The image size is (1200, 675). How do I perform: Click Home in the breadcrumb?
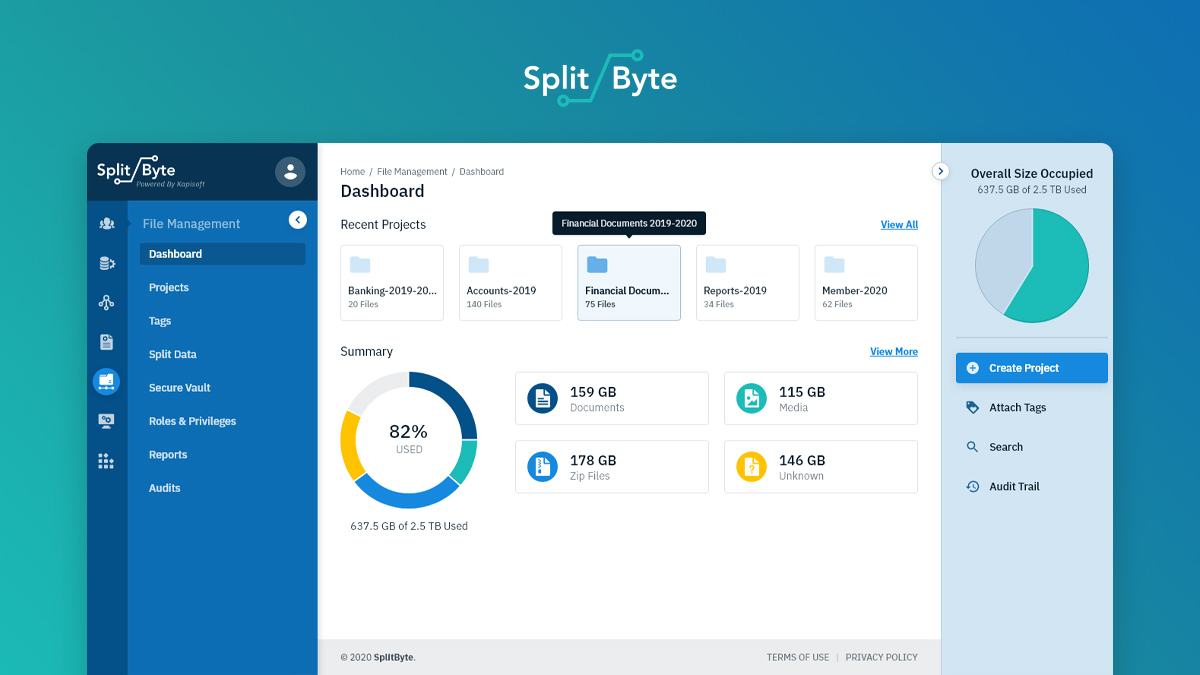point(352,172)
